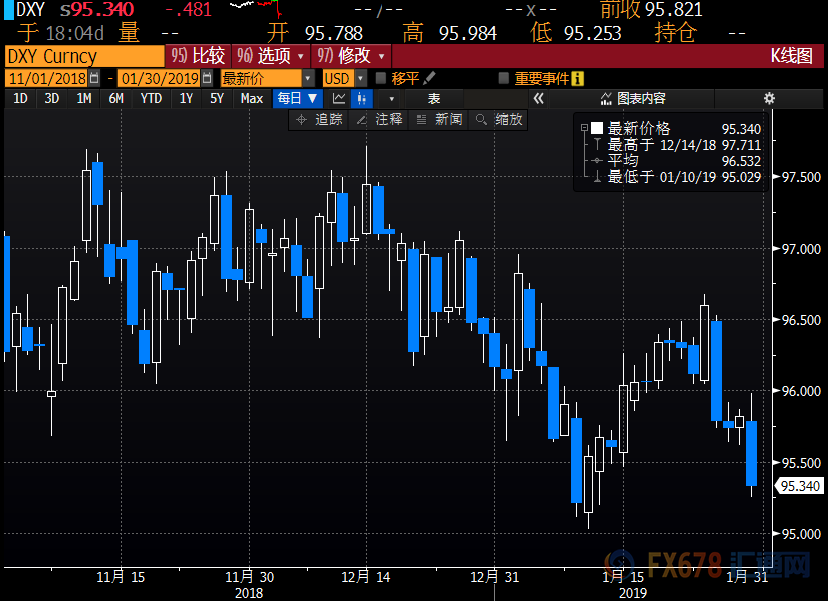This screenshot has width=828, height=601.
Task: Select the YTD time range tab
Action: point(151,98)
